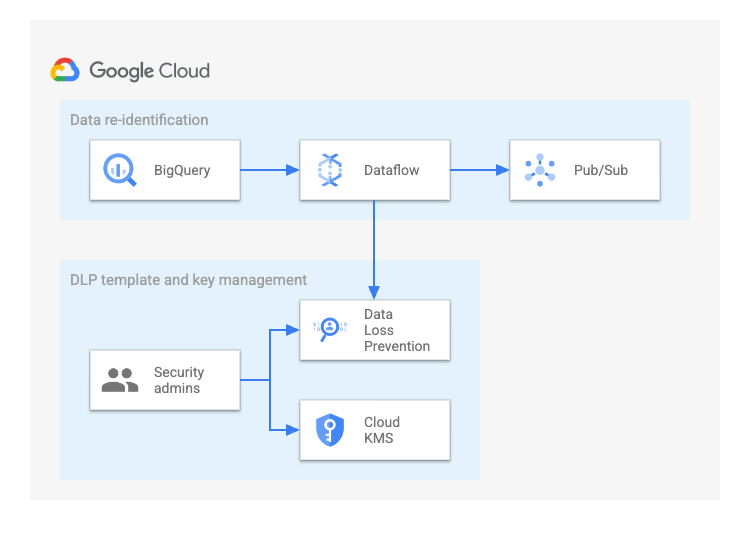Click the BigQuery magnifier icon
Screen dimensions: 750x540
point(120,170)
